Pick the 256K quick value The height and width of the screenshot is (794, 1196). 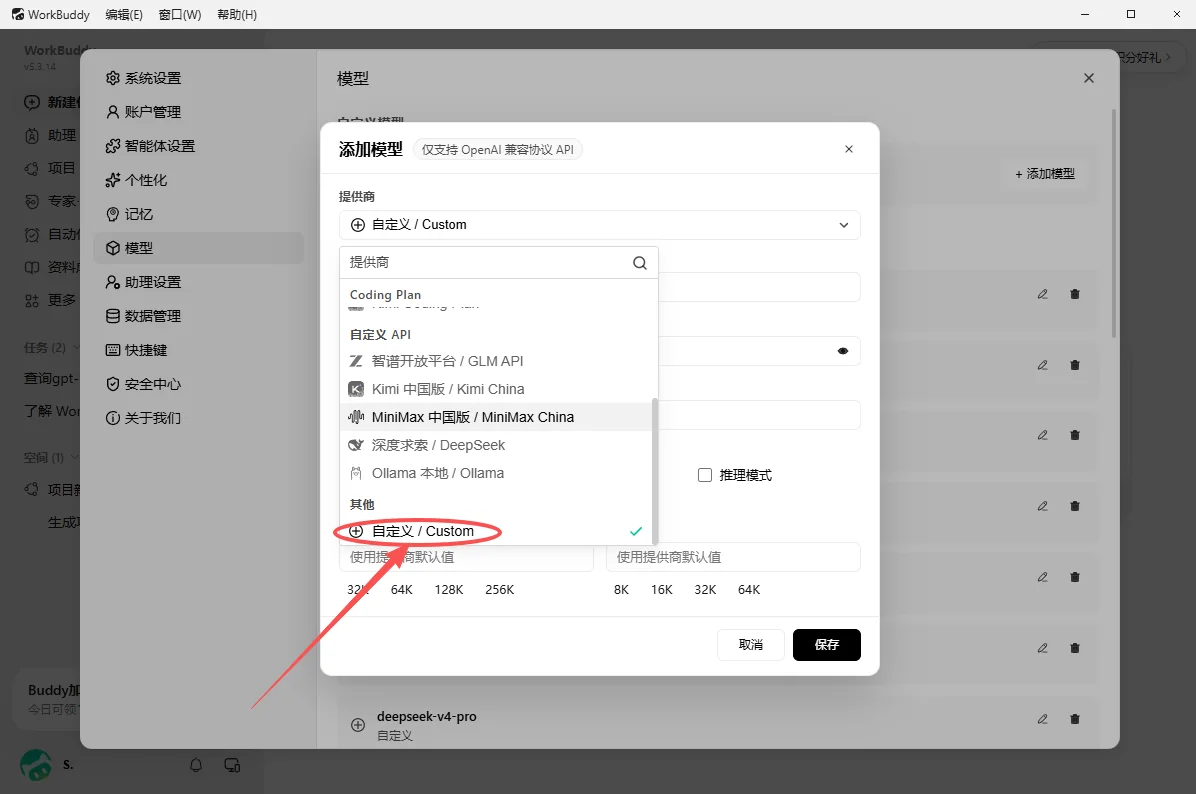(x=500, y=590)
